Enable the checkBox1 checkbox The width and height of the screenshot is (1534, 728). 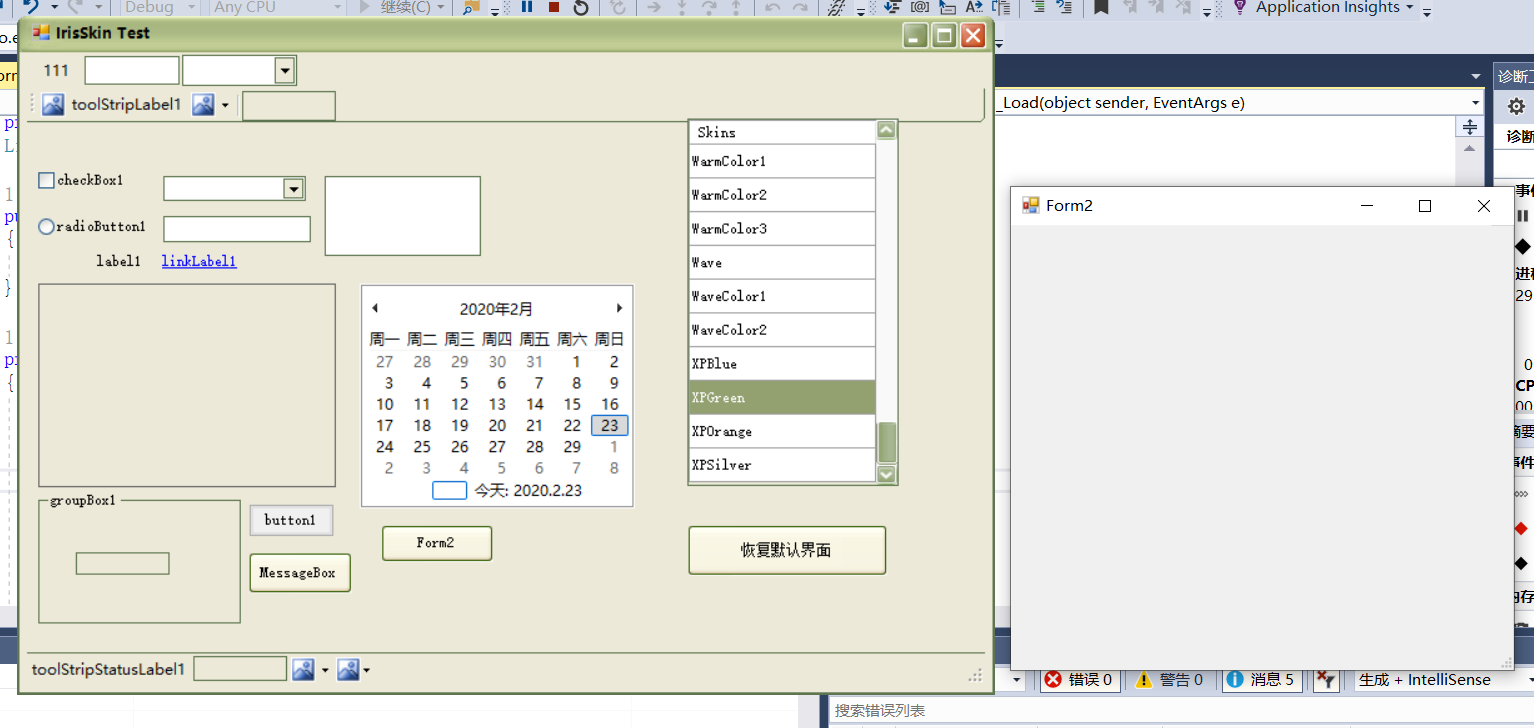pos(45,179)
